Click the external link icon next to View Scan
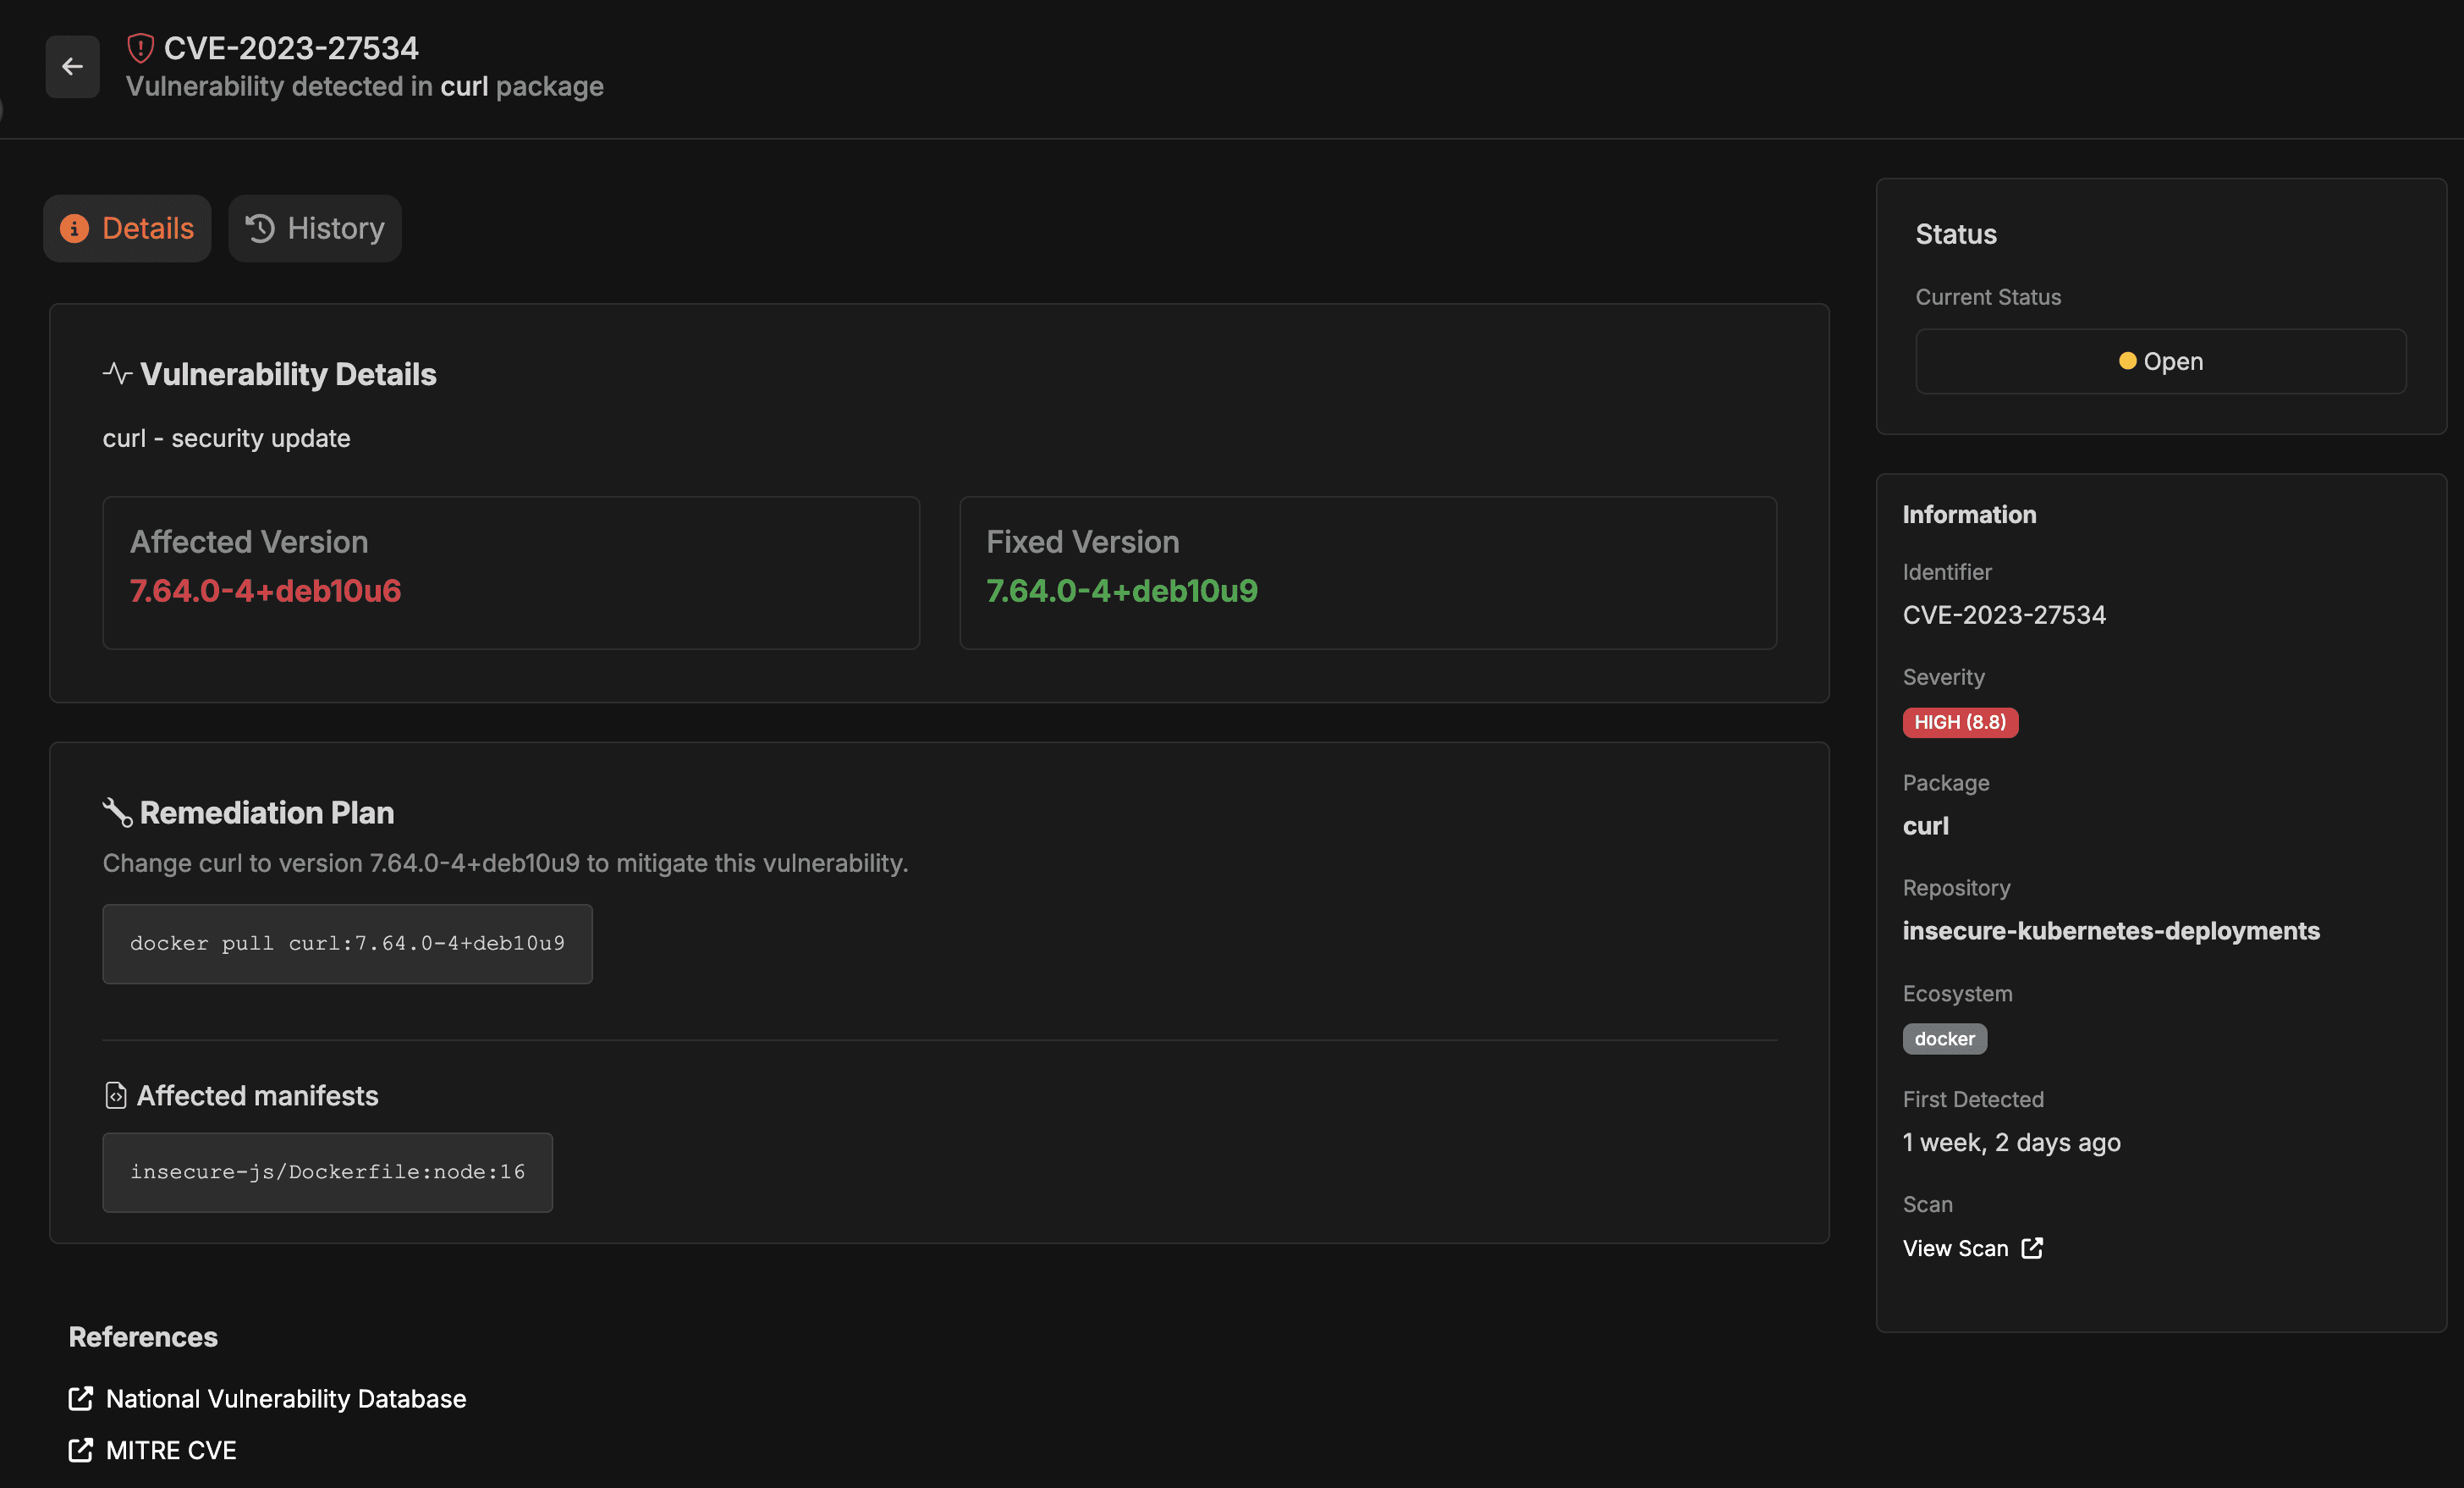Viewport: 2464px width, 1488px height. 2032,1248
